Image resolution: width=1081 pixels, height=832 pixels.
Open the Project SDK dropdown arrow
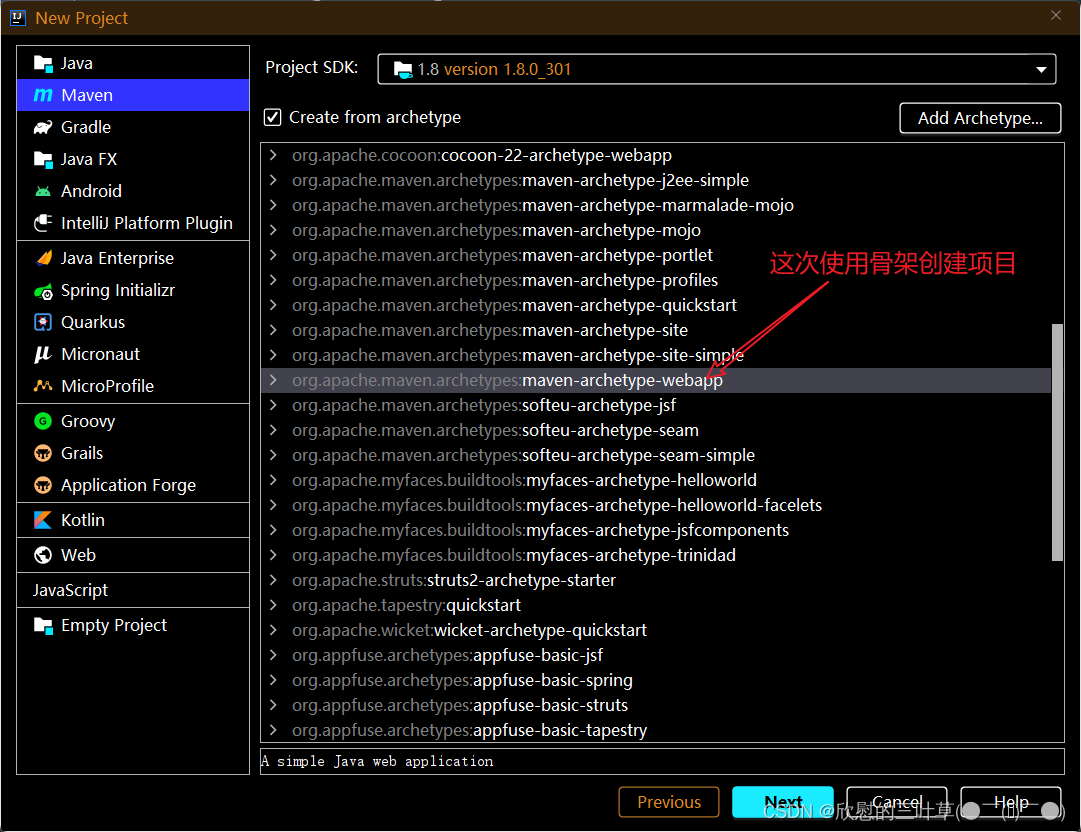pyautogui.click(x=1041, y=70)
